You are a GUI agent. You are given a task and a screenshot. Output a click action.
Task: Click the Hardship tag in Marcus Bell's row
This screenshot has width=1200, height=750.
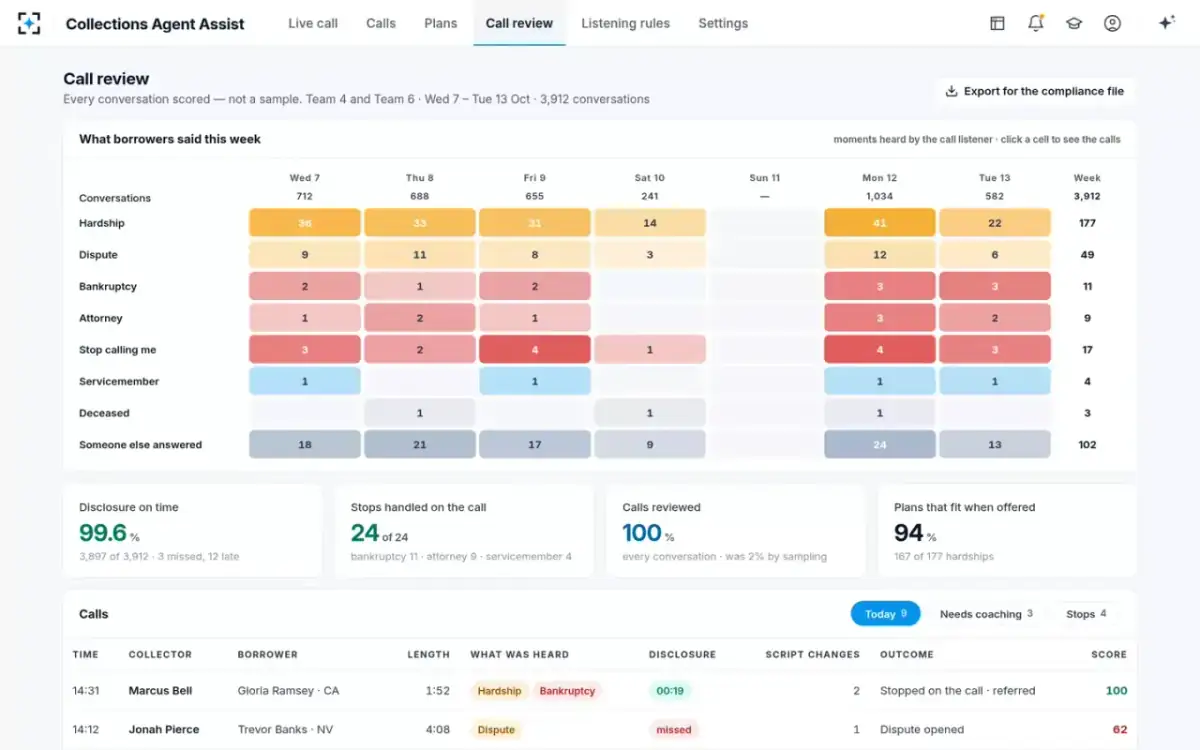499,691
